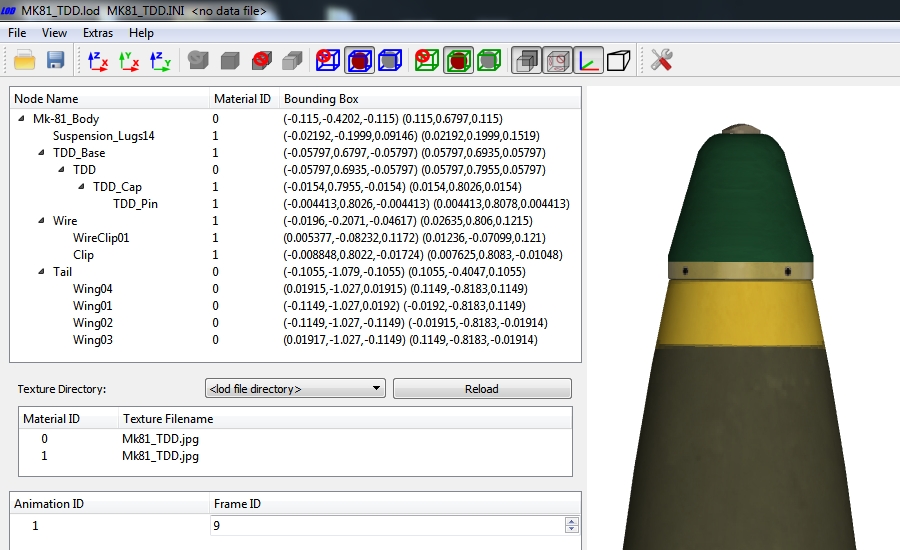Collapse the Tail node
The image size is (900, 550).
(41, 271)
